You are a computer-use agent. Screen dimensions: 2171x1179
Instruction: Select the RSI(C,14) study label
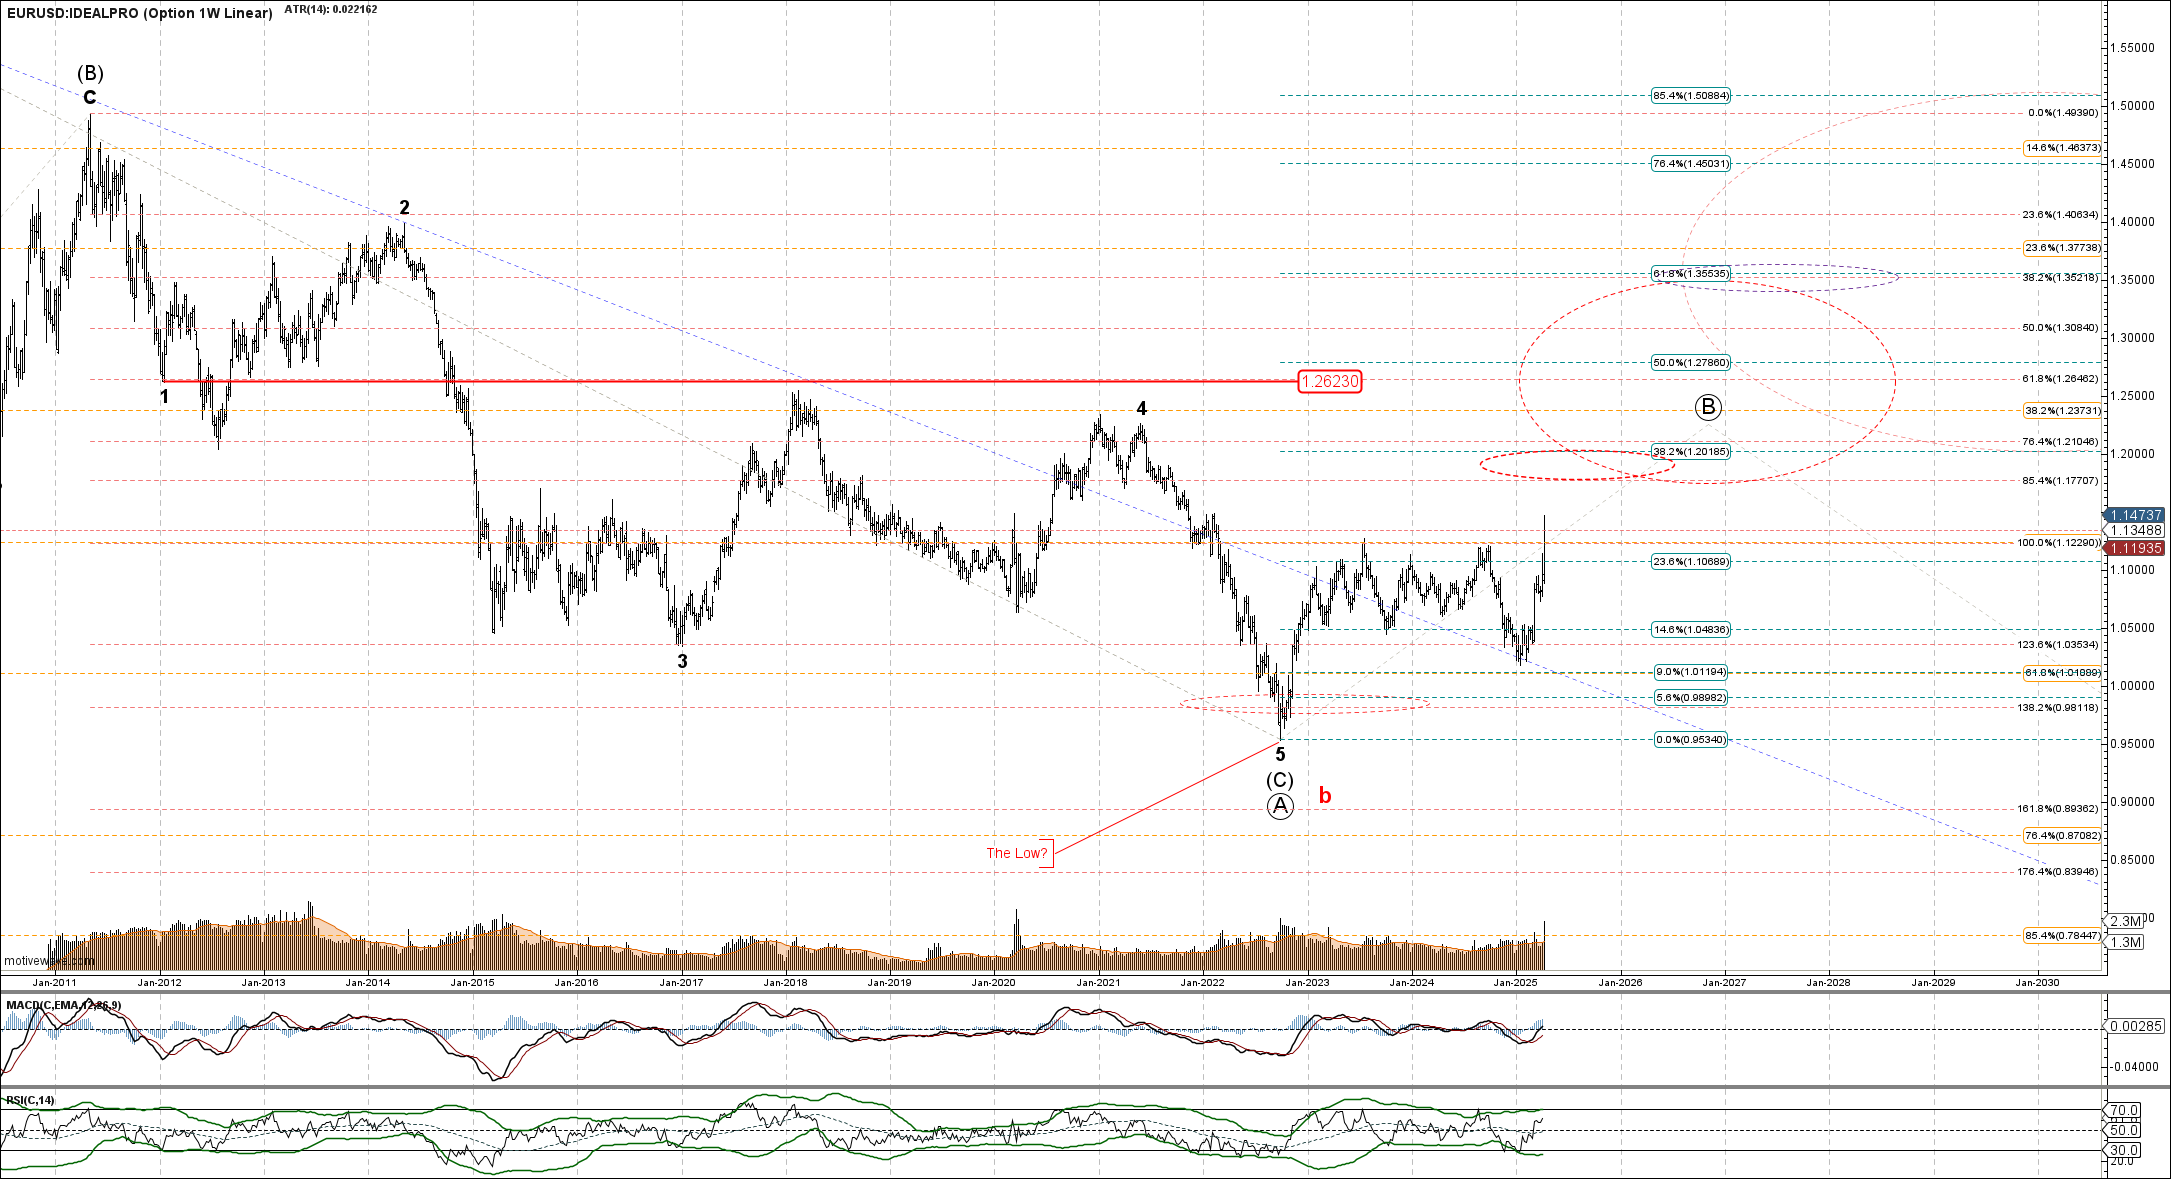(31, 1101)
